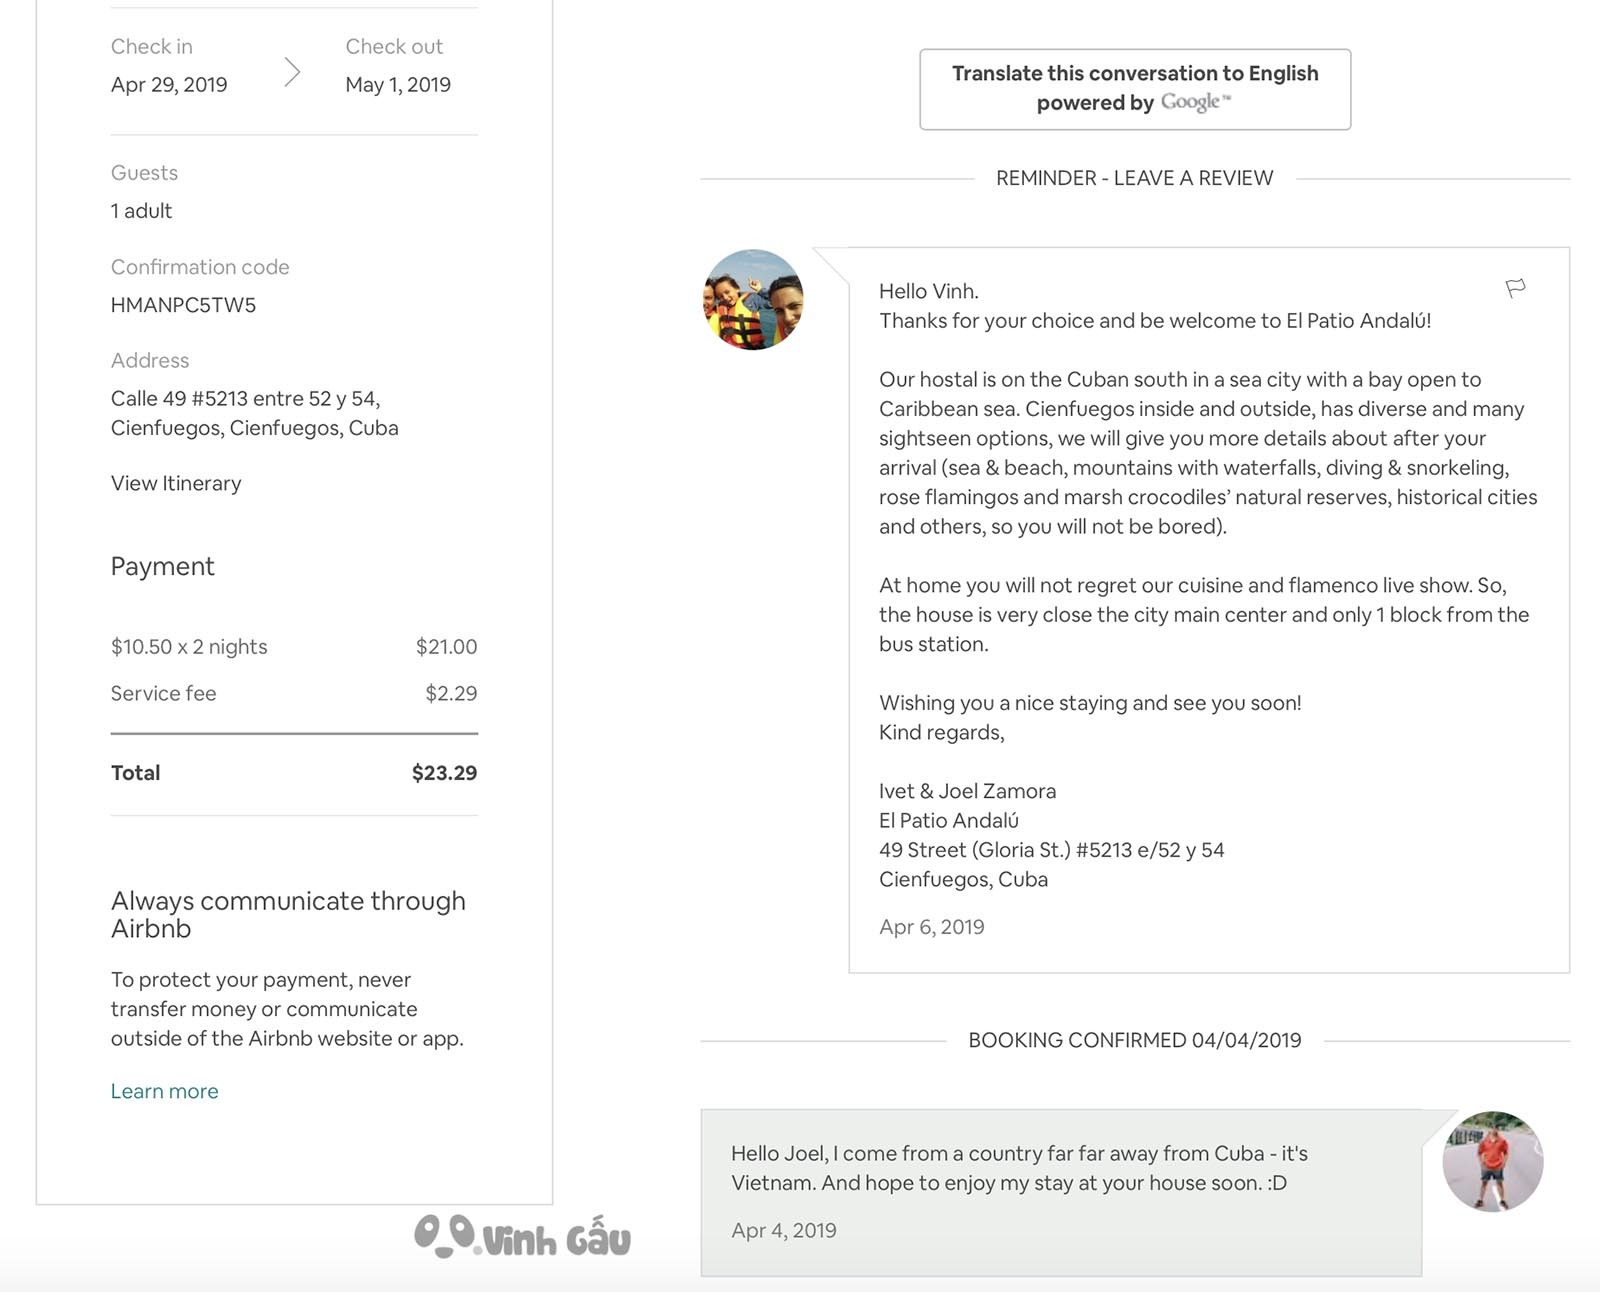
Task: Translate this conversation to English
Action: pos(1135,89)
